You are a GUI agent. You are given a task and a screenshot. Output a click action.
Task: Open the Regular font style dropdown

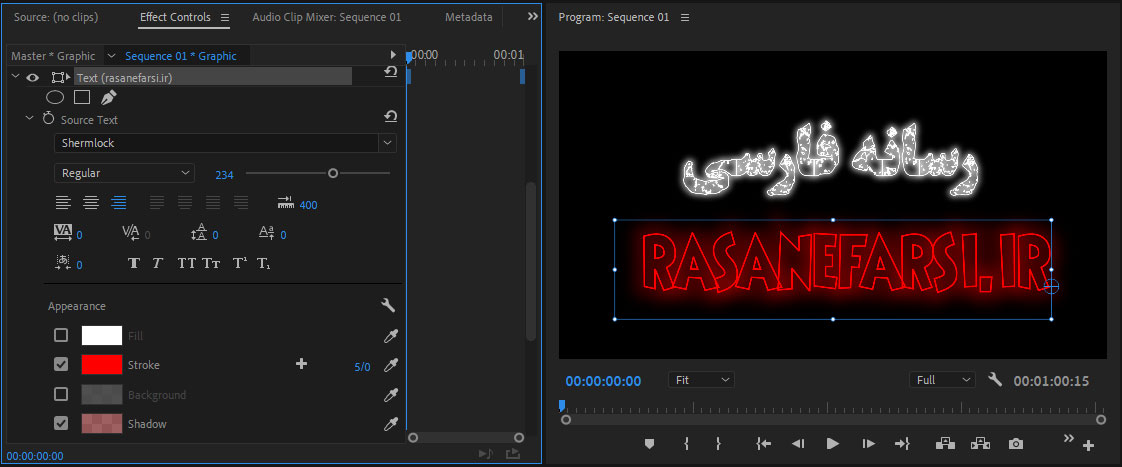pyautogui.click(x=124, y=172)
